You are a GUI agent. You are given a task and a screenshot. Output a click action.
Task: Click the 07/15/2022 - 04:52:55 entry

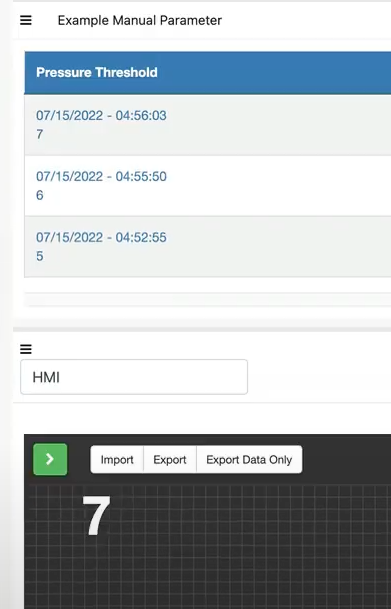tap(101, 237)
